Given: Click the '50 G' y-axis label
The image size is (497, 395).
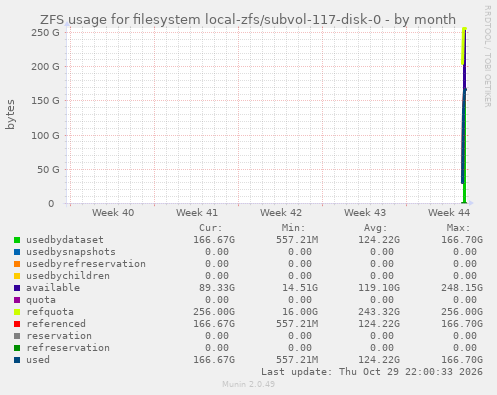Looking at the screenshot, I should pos(48,170).
